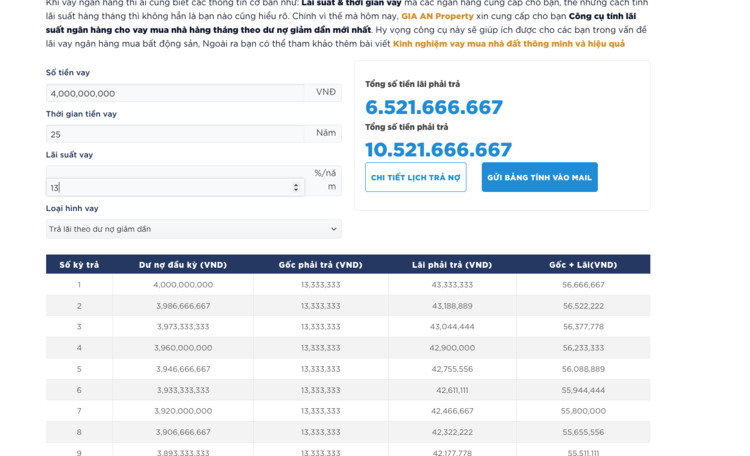Screen dimensions: 750x456
Task: Click the GỬI BẢNG TÍNH VÀO MAIL button
Action: [540, 177]
